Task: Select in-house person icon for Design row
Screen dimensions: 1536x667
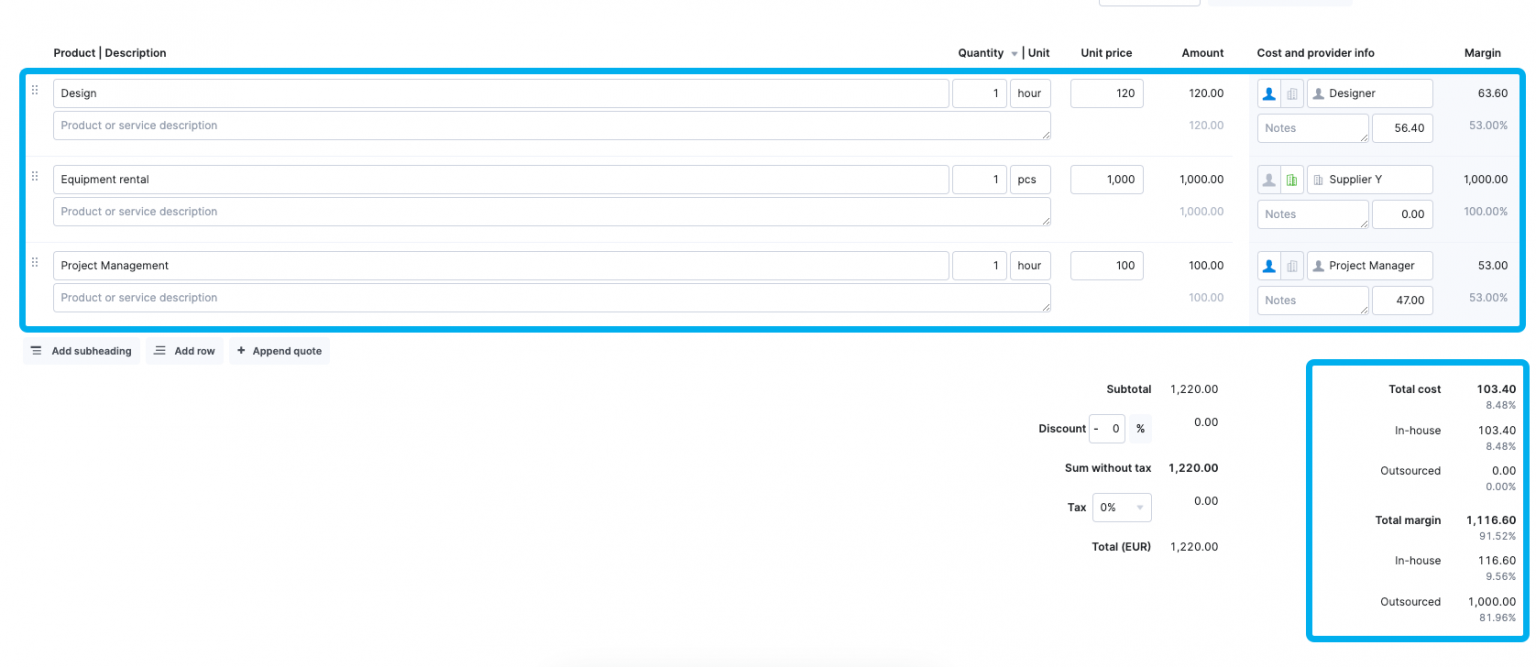Action: [1269, 94]
